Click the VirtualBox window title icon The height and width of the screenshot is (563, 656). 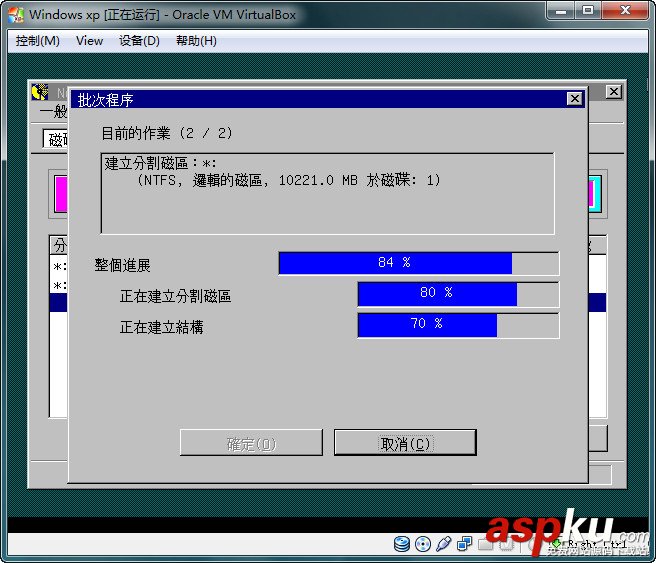click(x=16, y=15)
